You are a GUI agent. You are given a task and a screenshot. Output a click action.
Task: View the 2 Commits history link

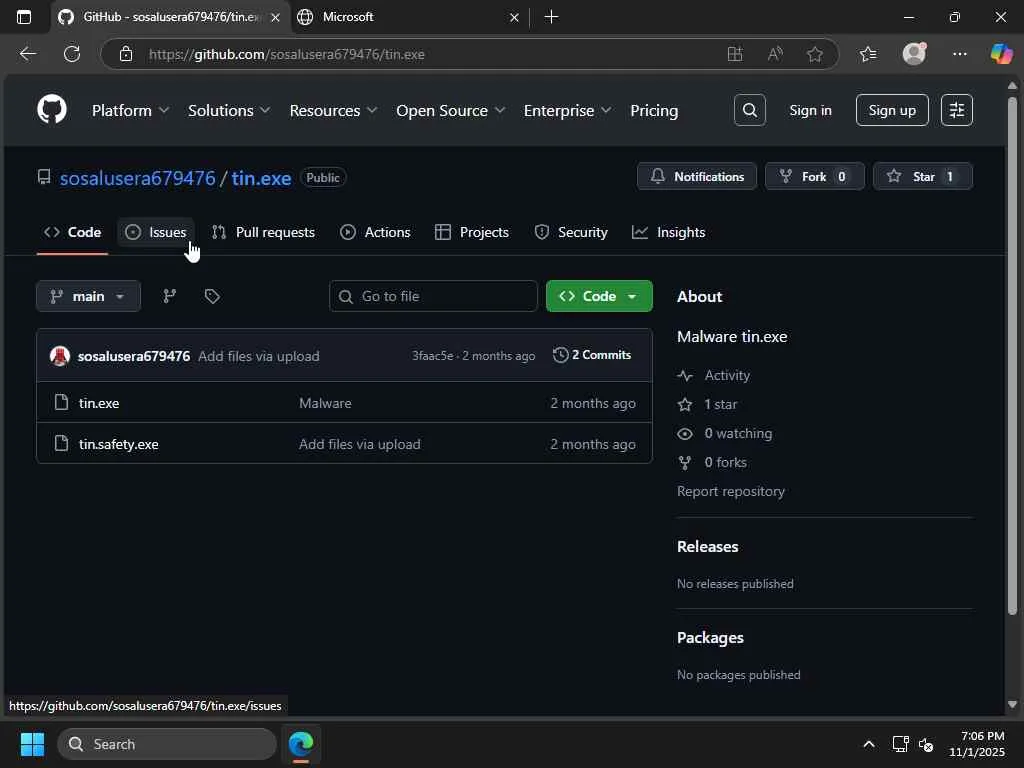592,355
